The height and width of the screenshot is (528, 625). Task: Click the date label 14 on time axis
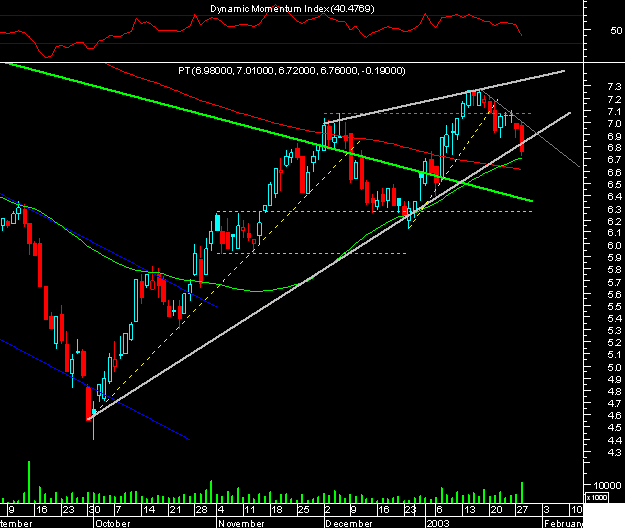[149, 510]
